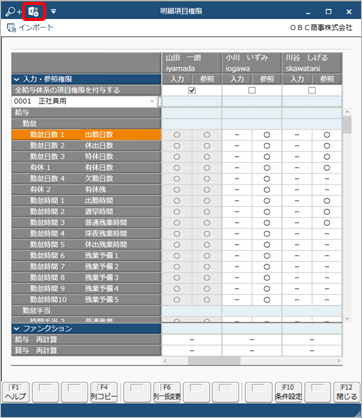Image resolution: width=362 pixels, height=418 pixels.
Task: Select the 勤怠時間 4 深夜残業時間 row
Action: [x=86, y=234]
